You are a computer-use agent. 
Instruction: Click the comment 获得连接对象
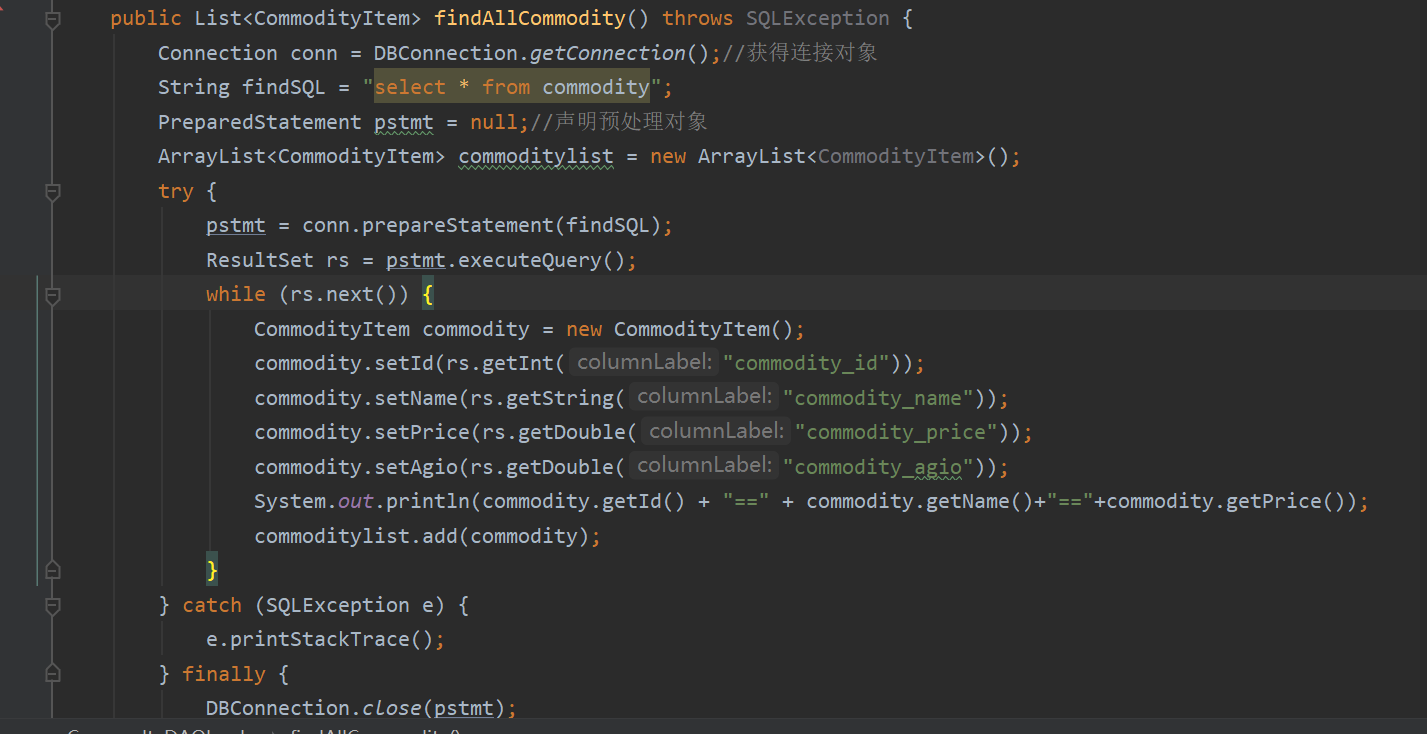pyautogui.click(x=812, y=53)
